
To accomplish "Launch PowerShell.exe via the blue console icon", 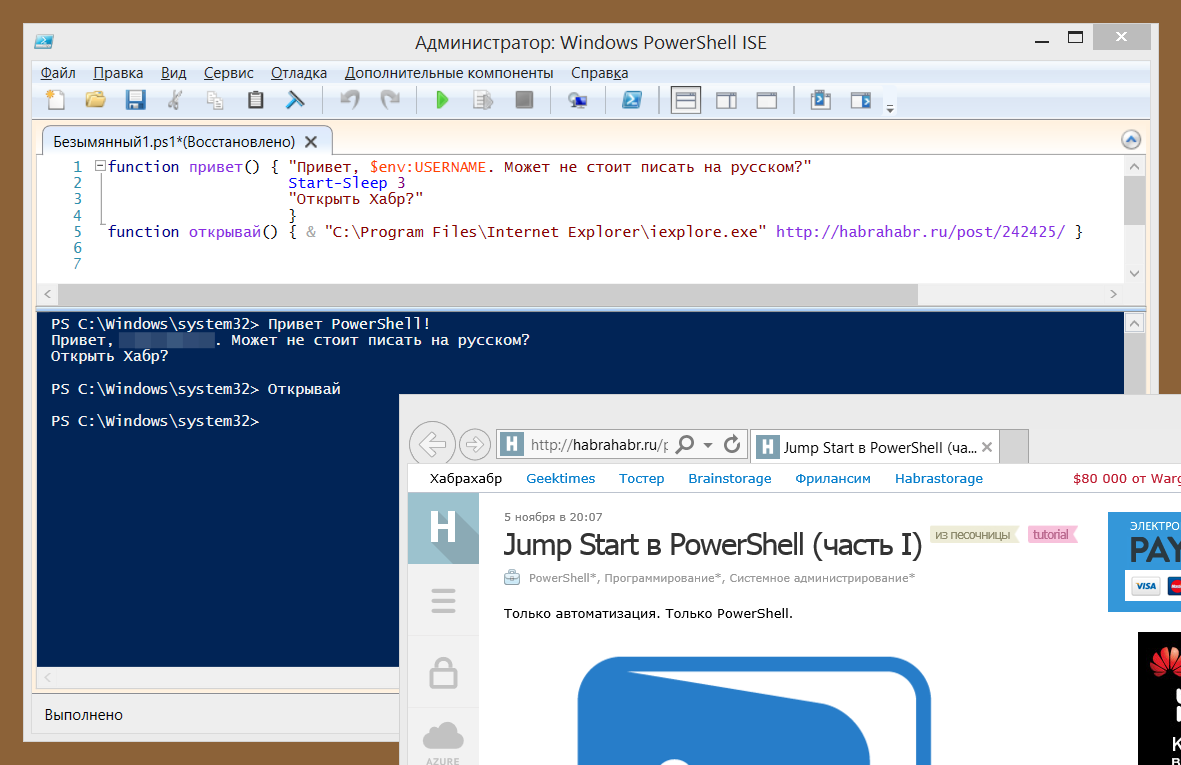I will point(632,100).
